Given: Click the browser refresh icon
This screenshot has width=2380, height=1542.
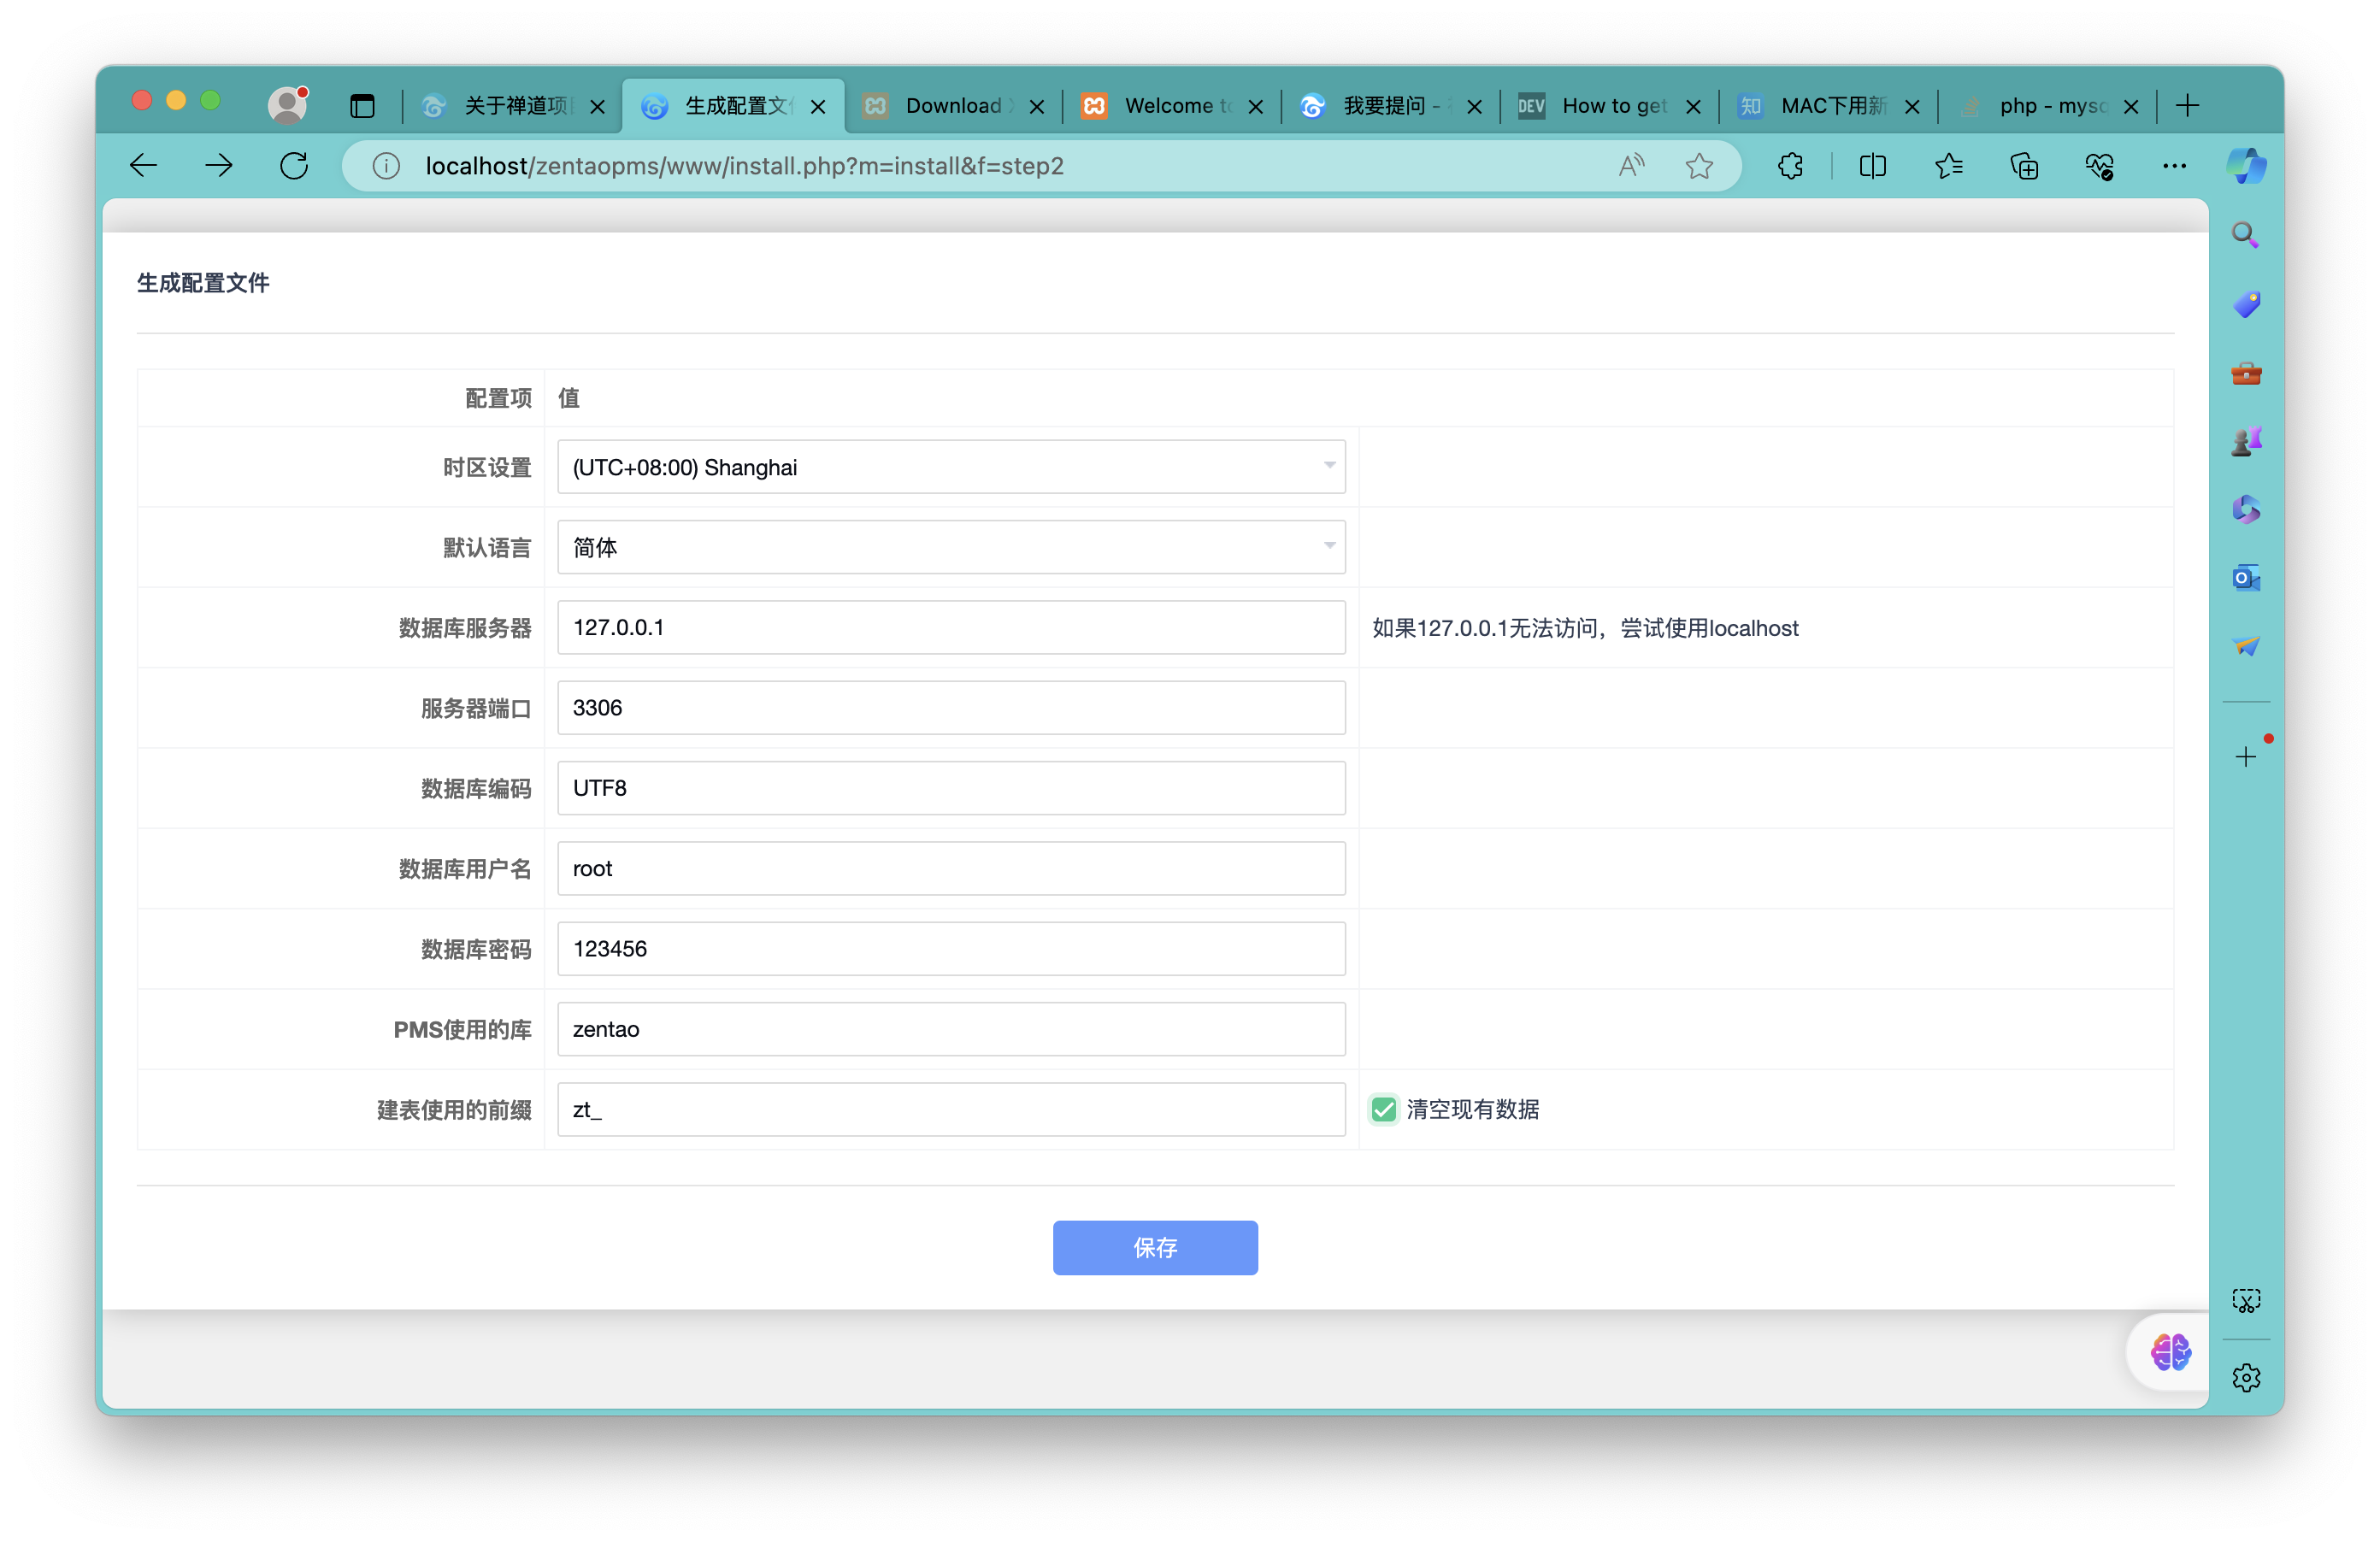Looking at the screenshot, I should 294,166.
